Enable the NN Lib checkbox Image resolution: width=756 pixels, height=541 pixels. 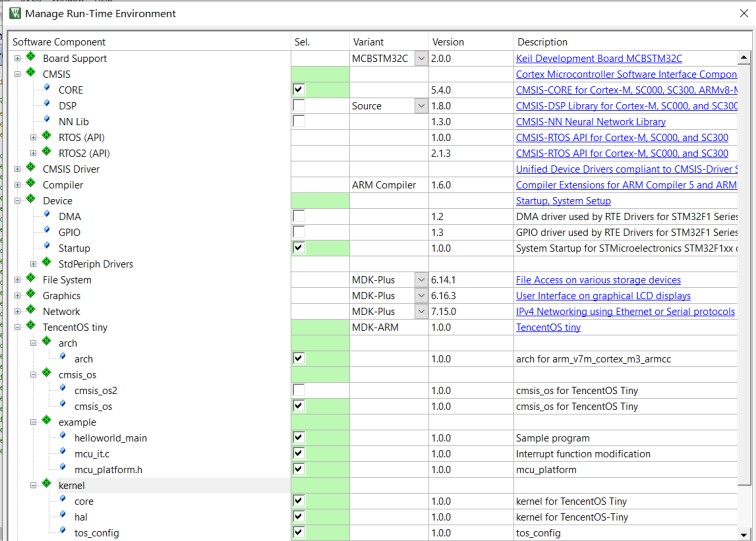click(x=298, y=122)
